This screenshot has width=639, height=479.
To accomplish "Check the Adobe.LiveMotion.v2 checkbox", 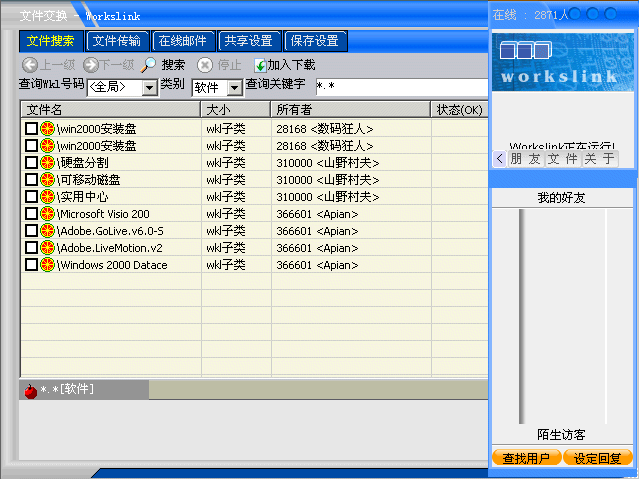I will click(x=31, y=247).
